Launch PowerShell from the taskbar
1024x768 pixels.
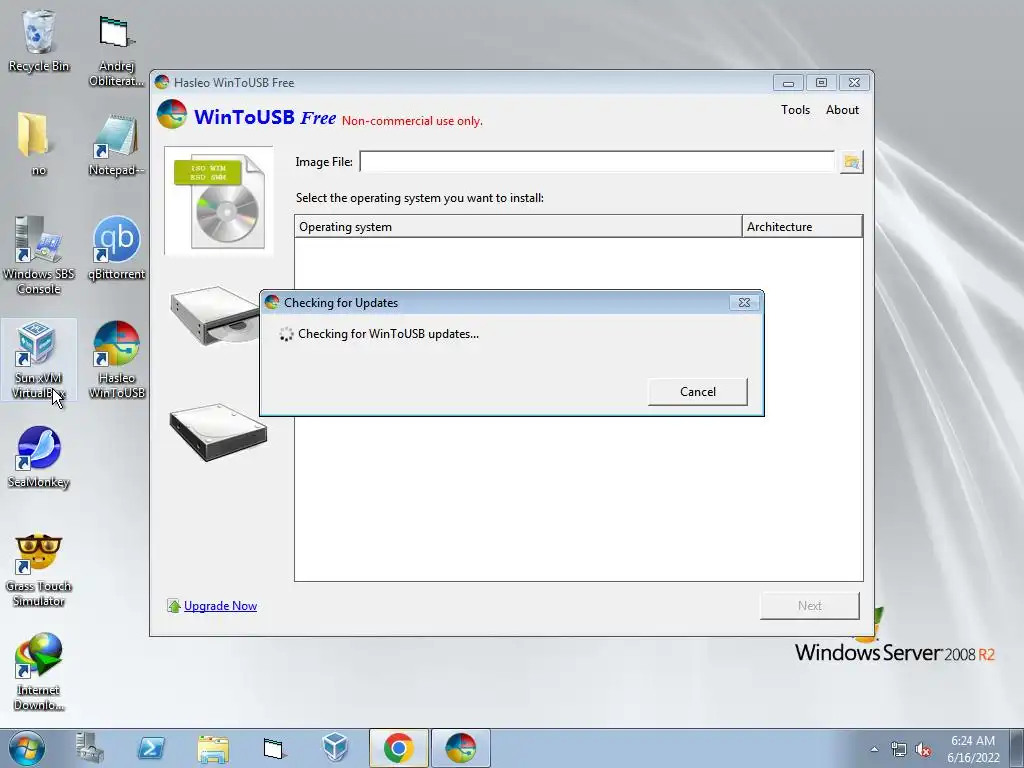pos(151,748)
